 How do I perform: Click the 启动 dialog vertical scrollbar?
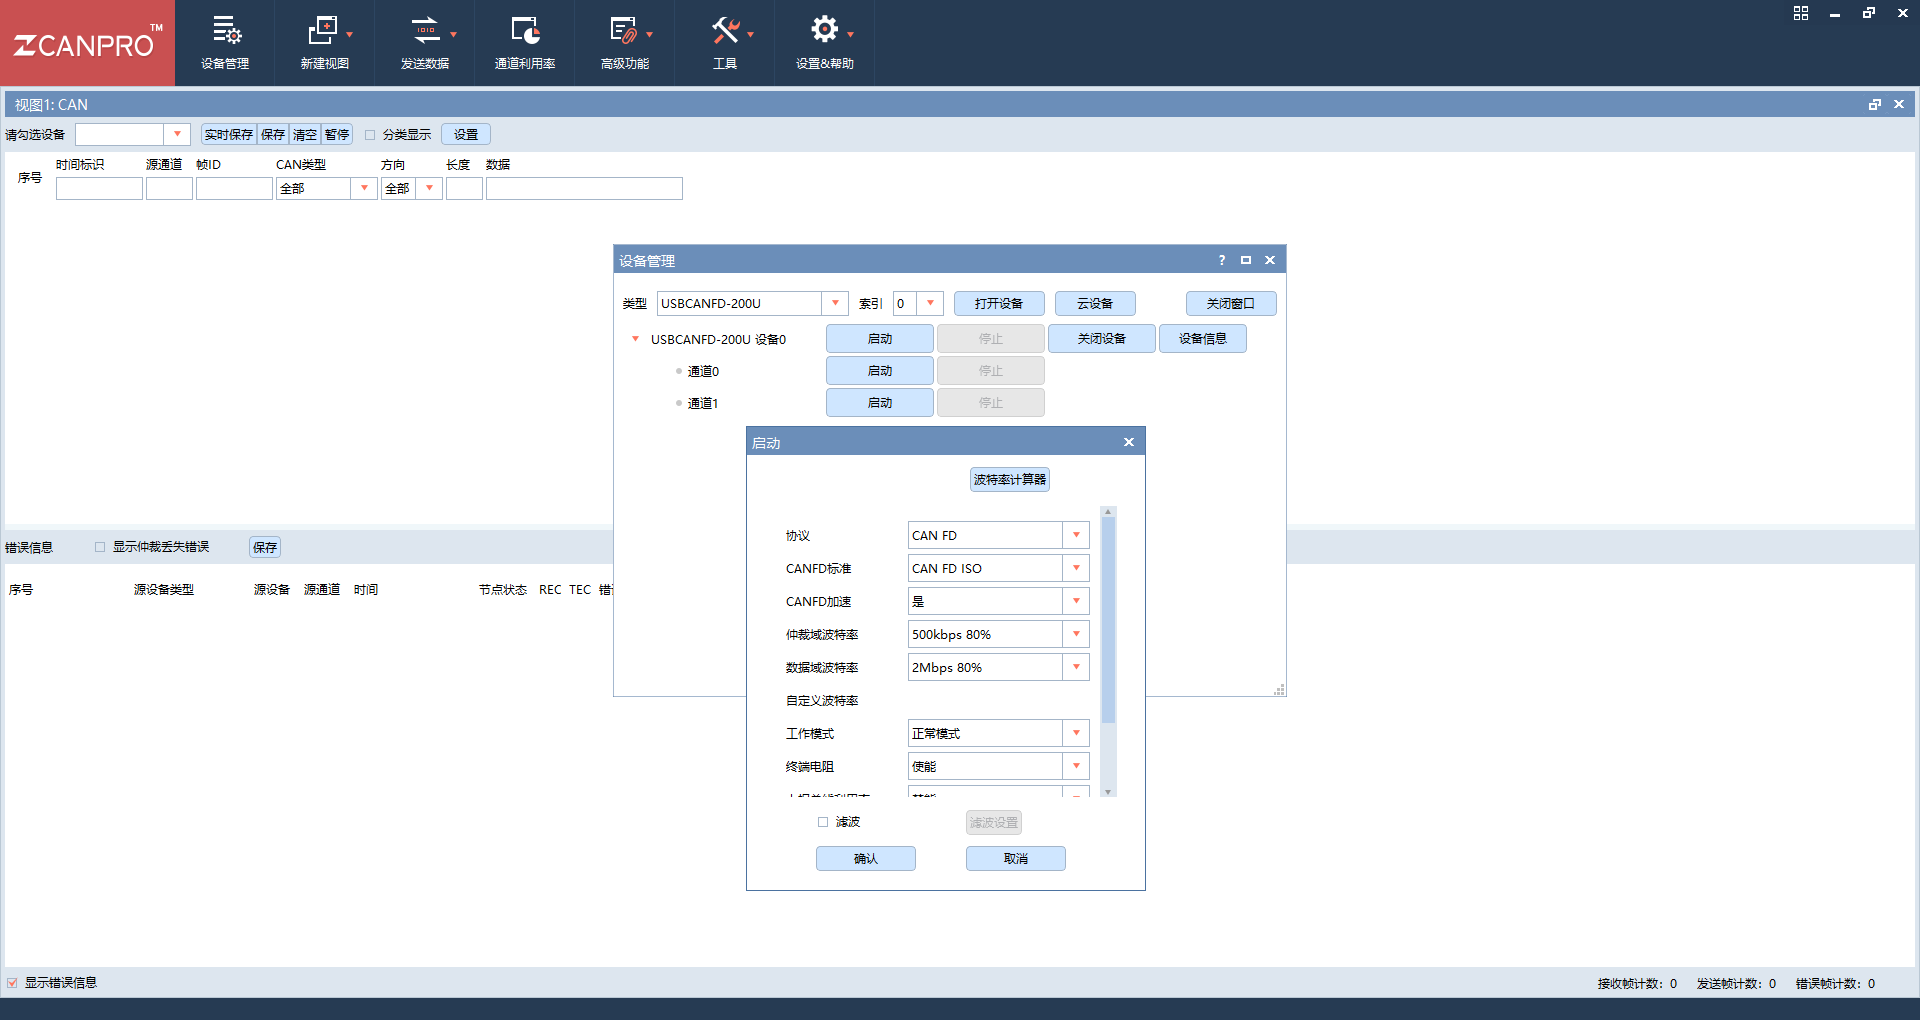tap(1108, 652)
